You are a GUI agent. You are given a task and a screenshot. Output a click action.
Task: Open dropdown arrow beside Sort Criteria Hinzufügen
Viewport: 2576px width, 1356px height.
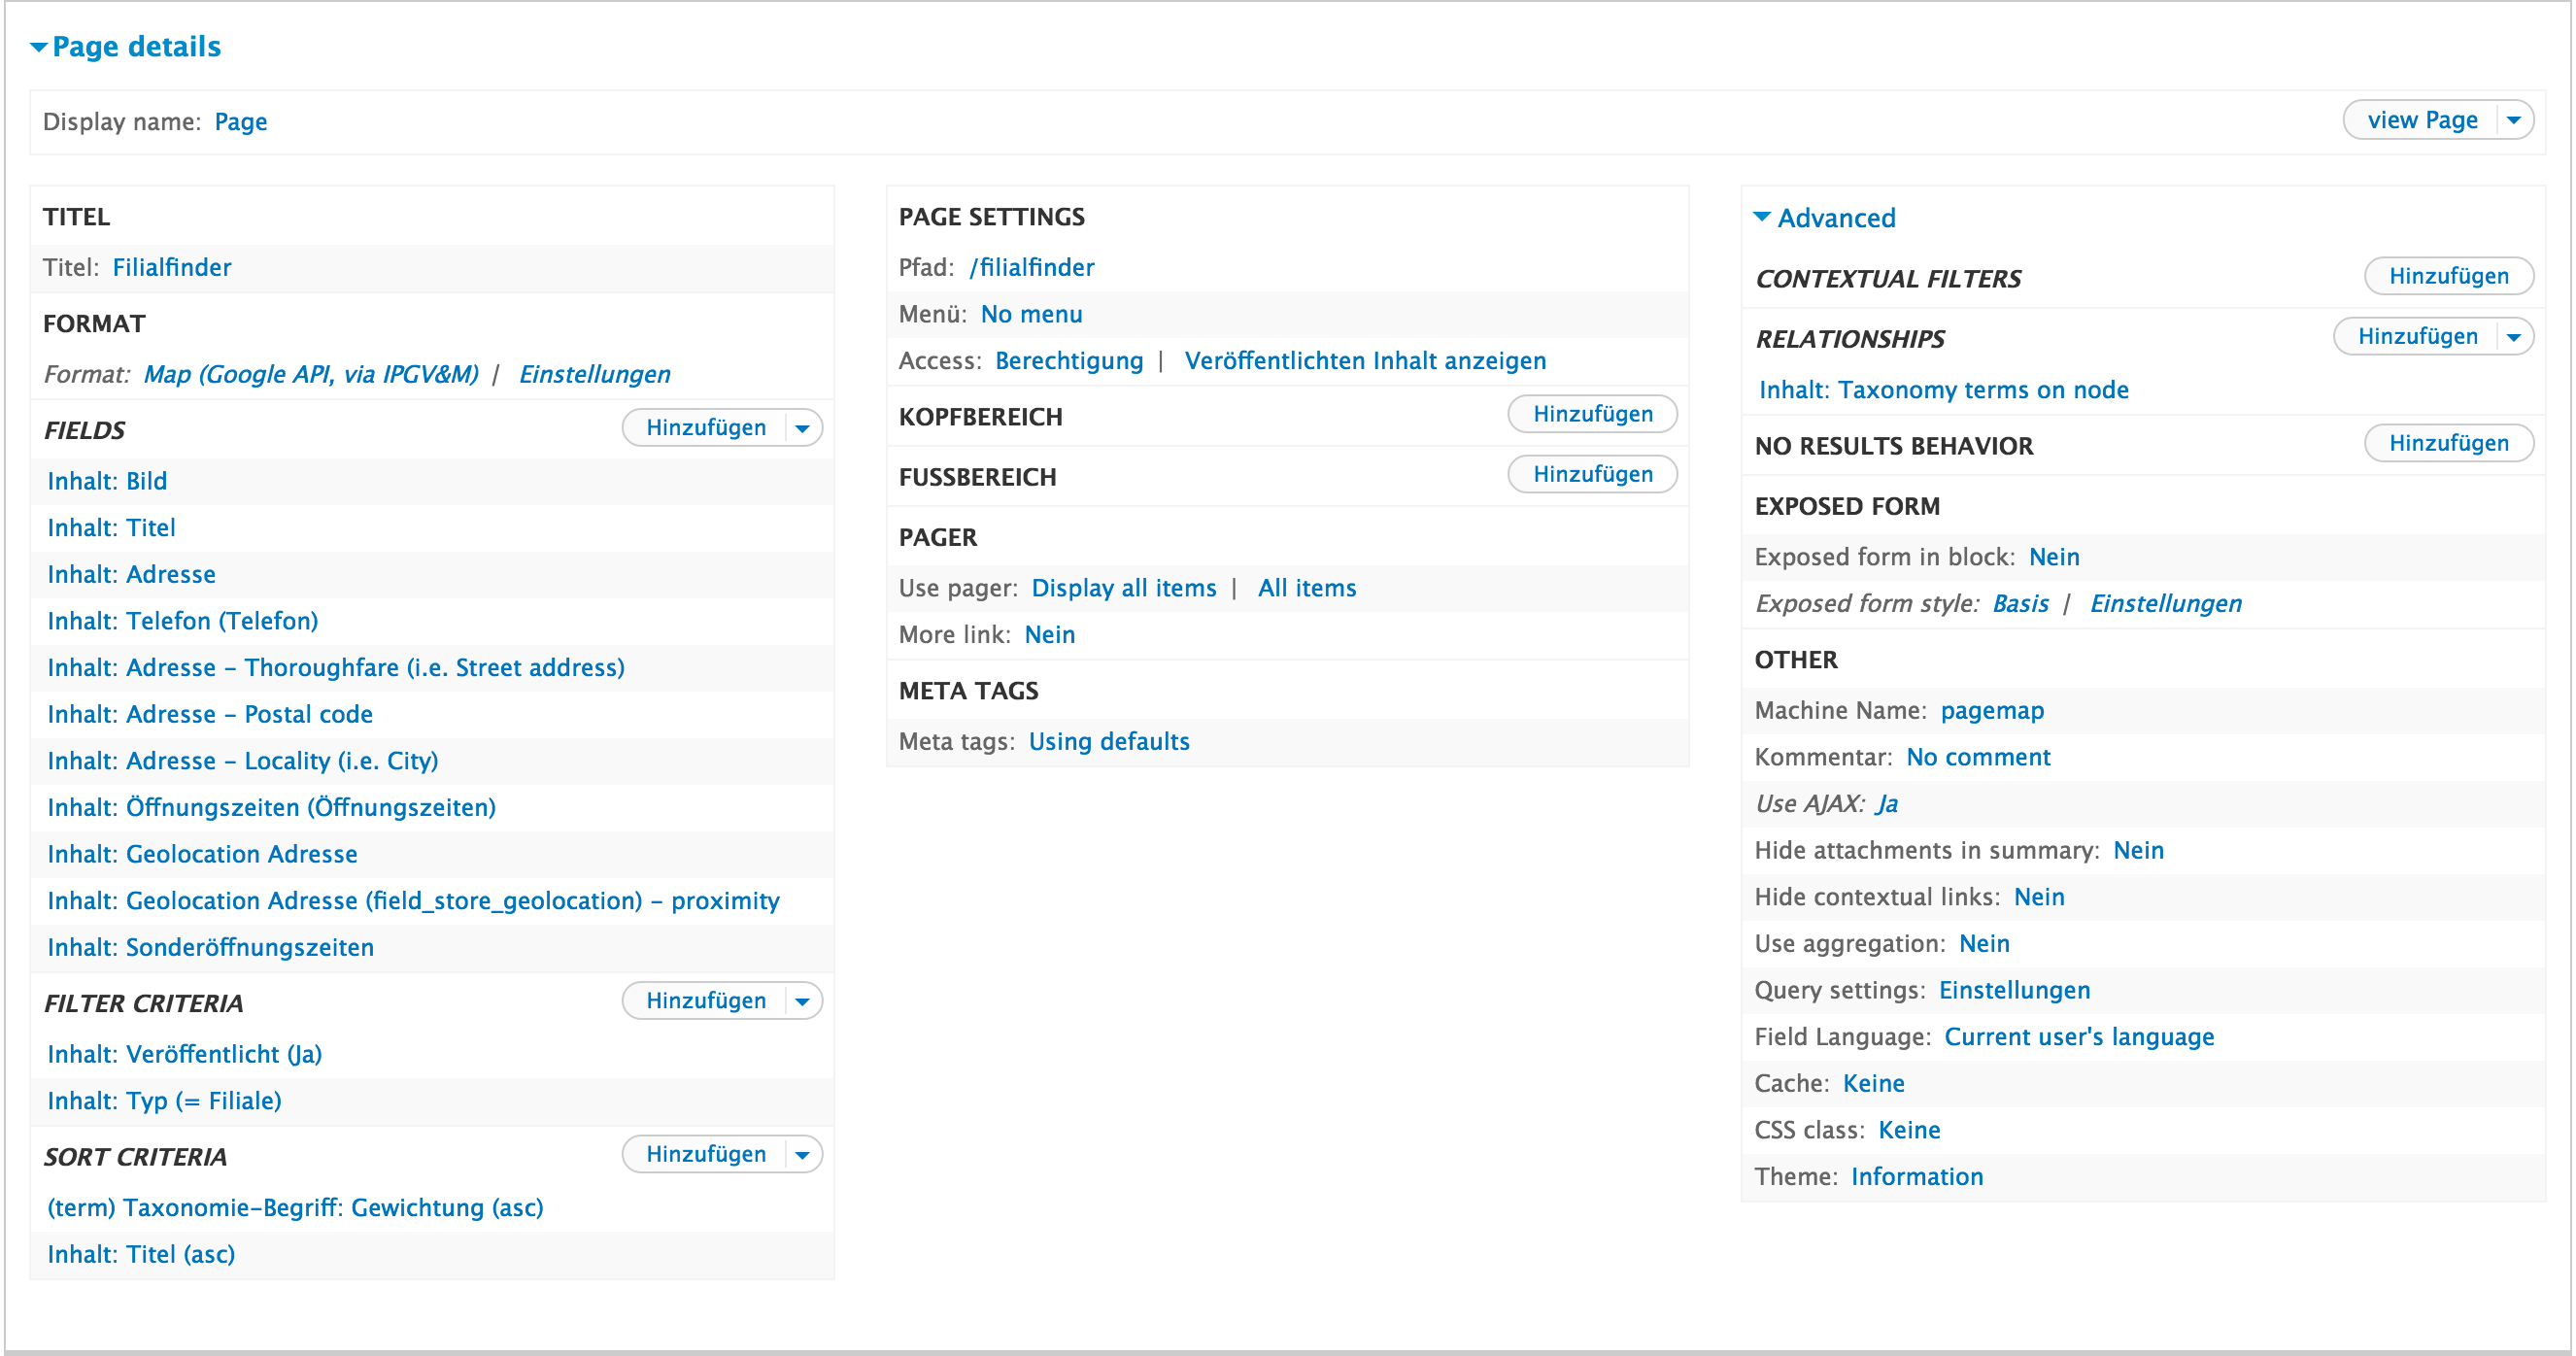802,1155
